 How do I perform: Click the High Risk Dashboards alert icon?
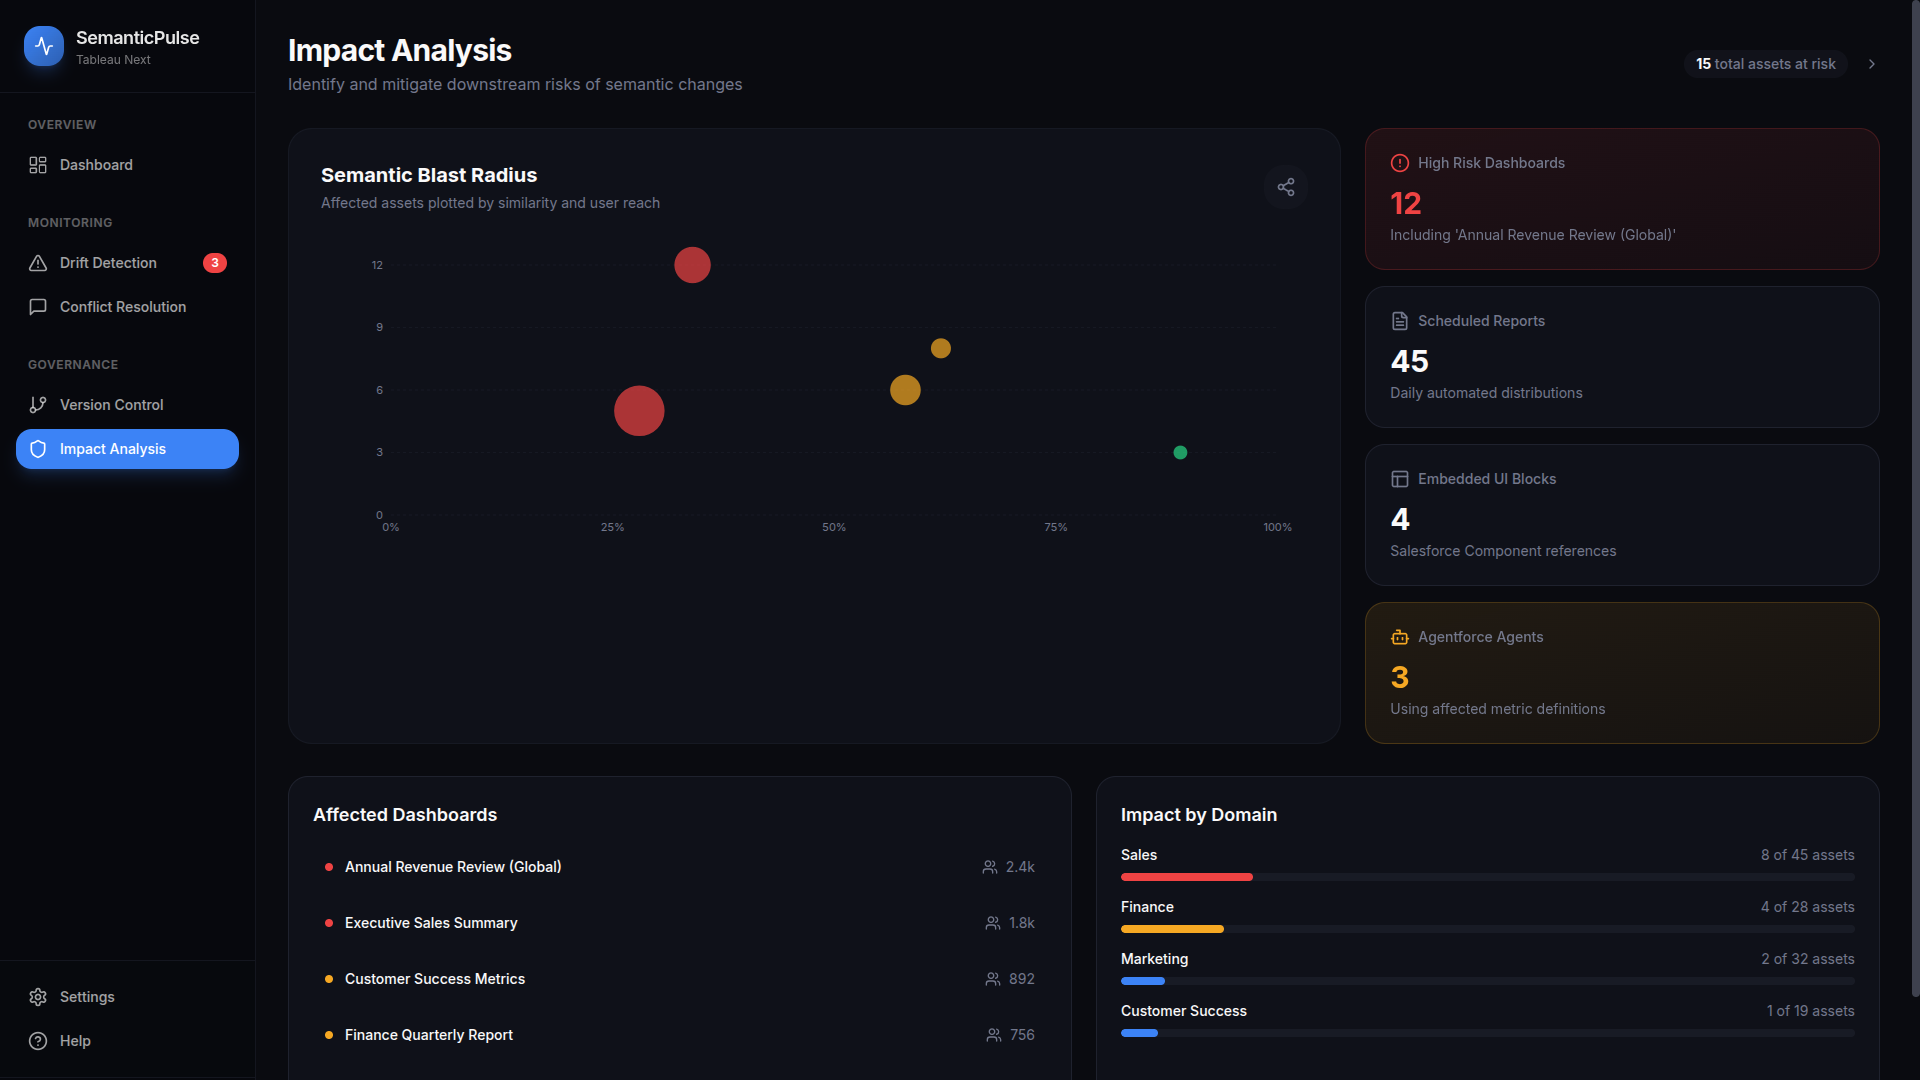coord(1400,163)
